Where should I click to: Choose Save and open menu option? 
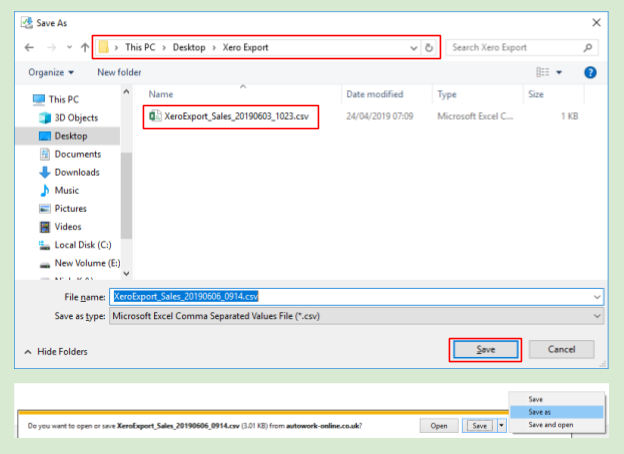click(x=551, y=424)
